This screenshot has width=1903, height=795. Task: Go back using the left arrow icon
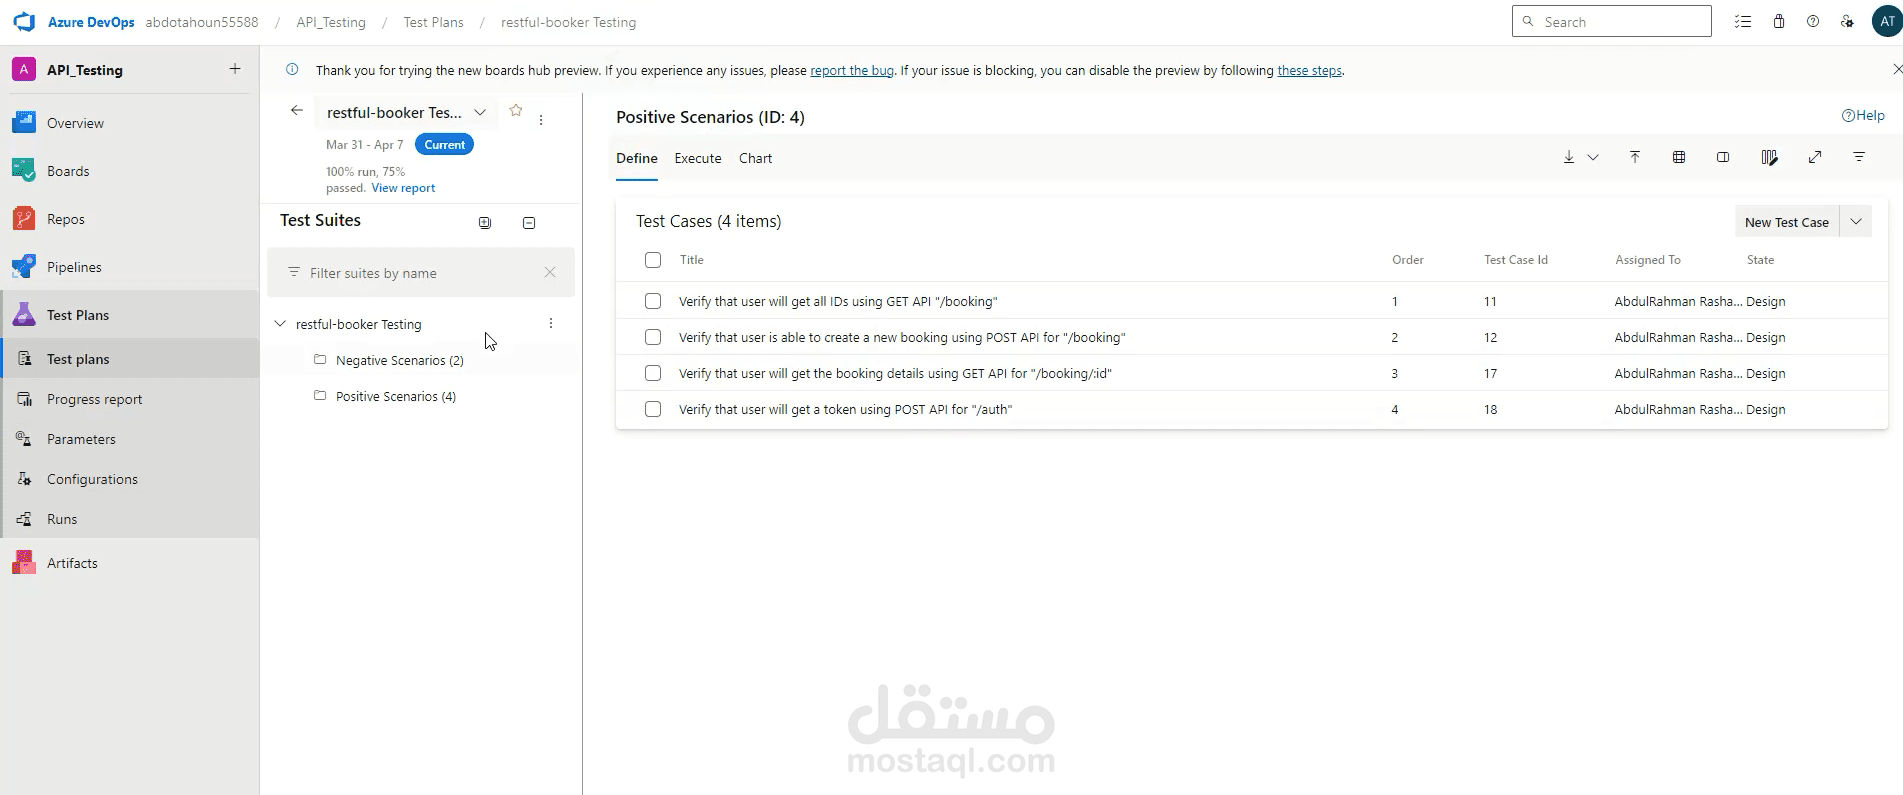[x=297, y=111]
